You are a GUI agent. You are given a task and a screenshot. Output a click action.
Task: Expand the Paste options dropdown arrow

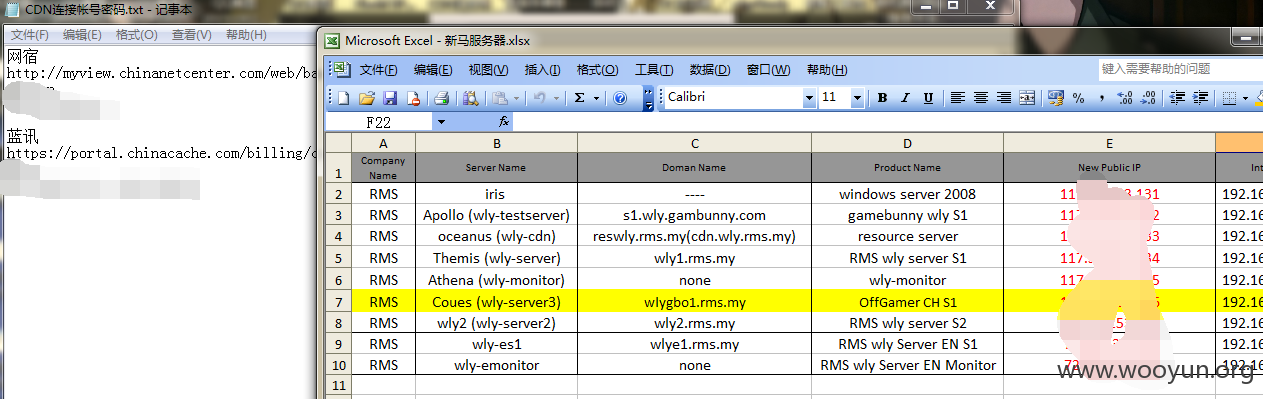[516, 98]
